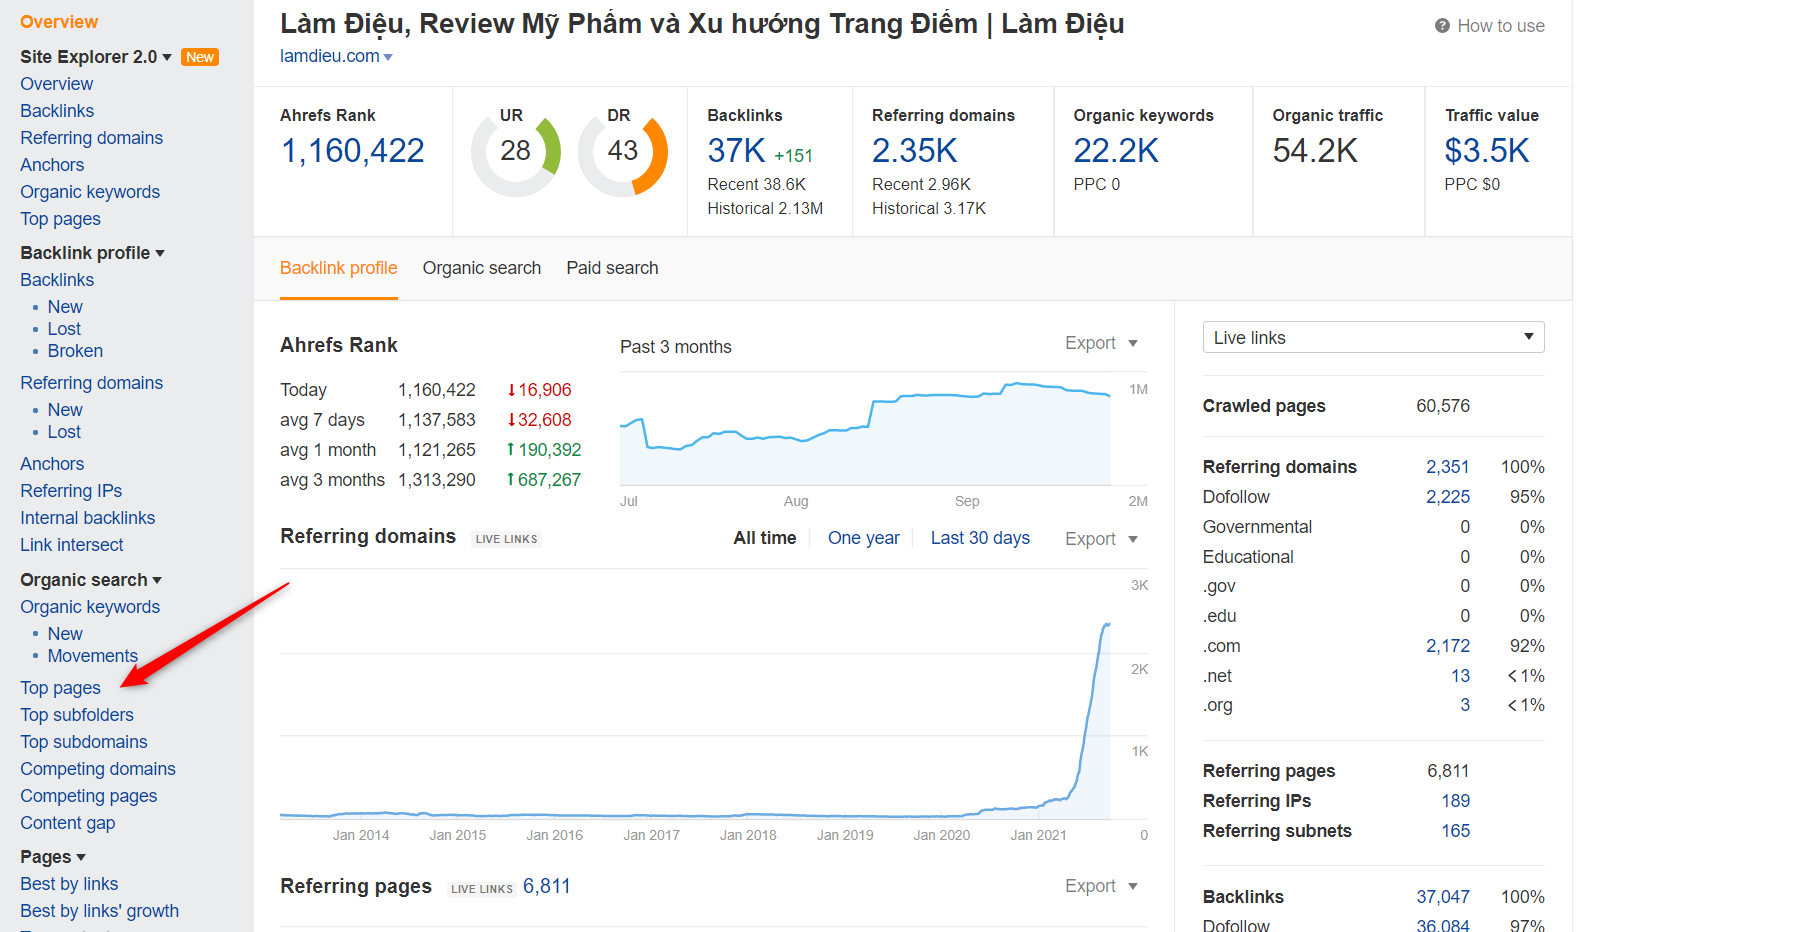Collapse the Pages sidebar section
This screenshot has height=932, width=1813.
pos(81,857)
